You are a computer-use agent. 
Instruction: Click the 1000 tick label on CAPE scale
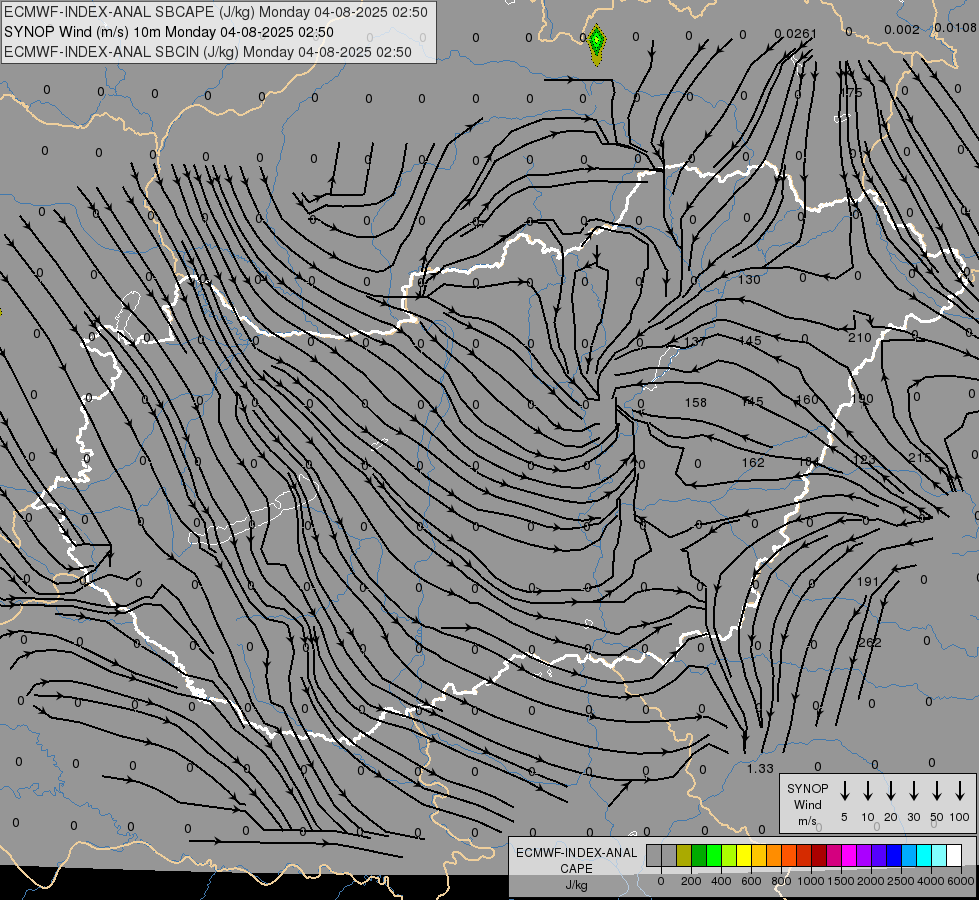pyautogui.click(x=811, y=881)
